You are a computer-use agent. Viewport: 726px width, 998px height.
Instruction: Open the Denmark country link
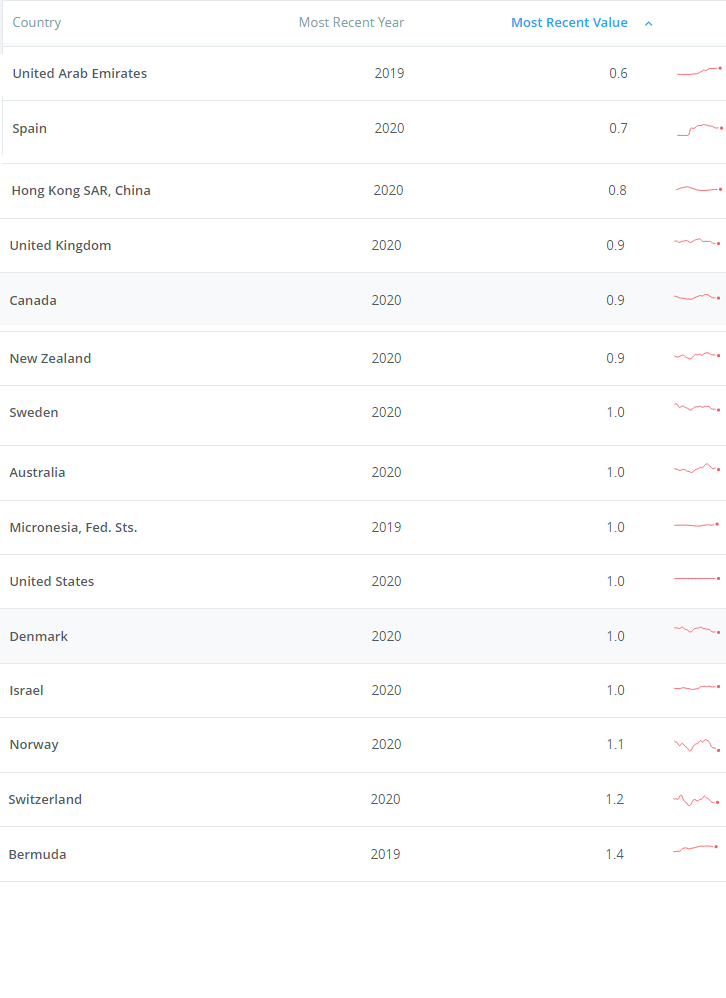[x=38, y=636]
